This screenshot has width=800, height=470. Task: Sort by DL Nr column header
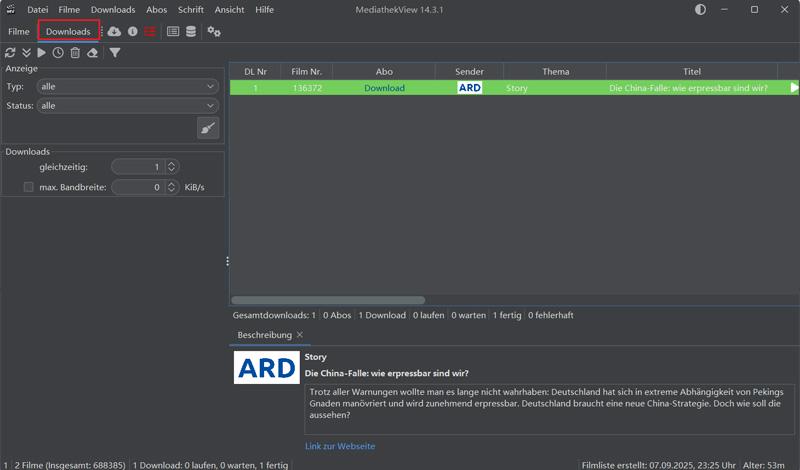[x=255, y=71]
